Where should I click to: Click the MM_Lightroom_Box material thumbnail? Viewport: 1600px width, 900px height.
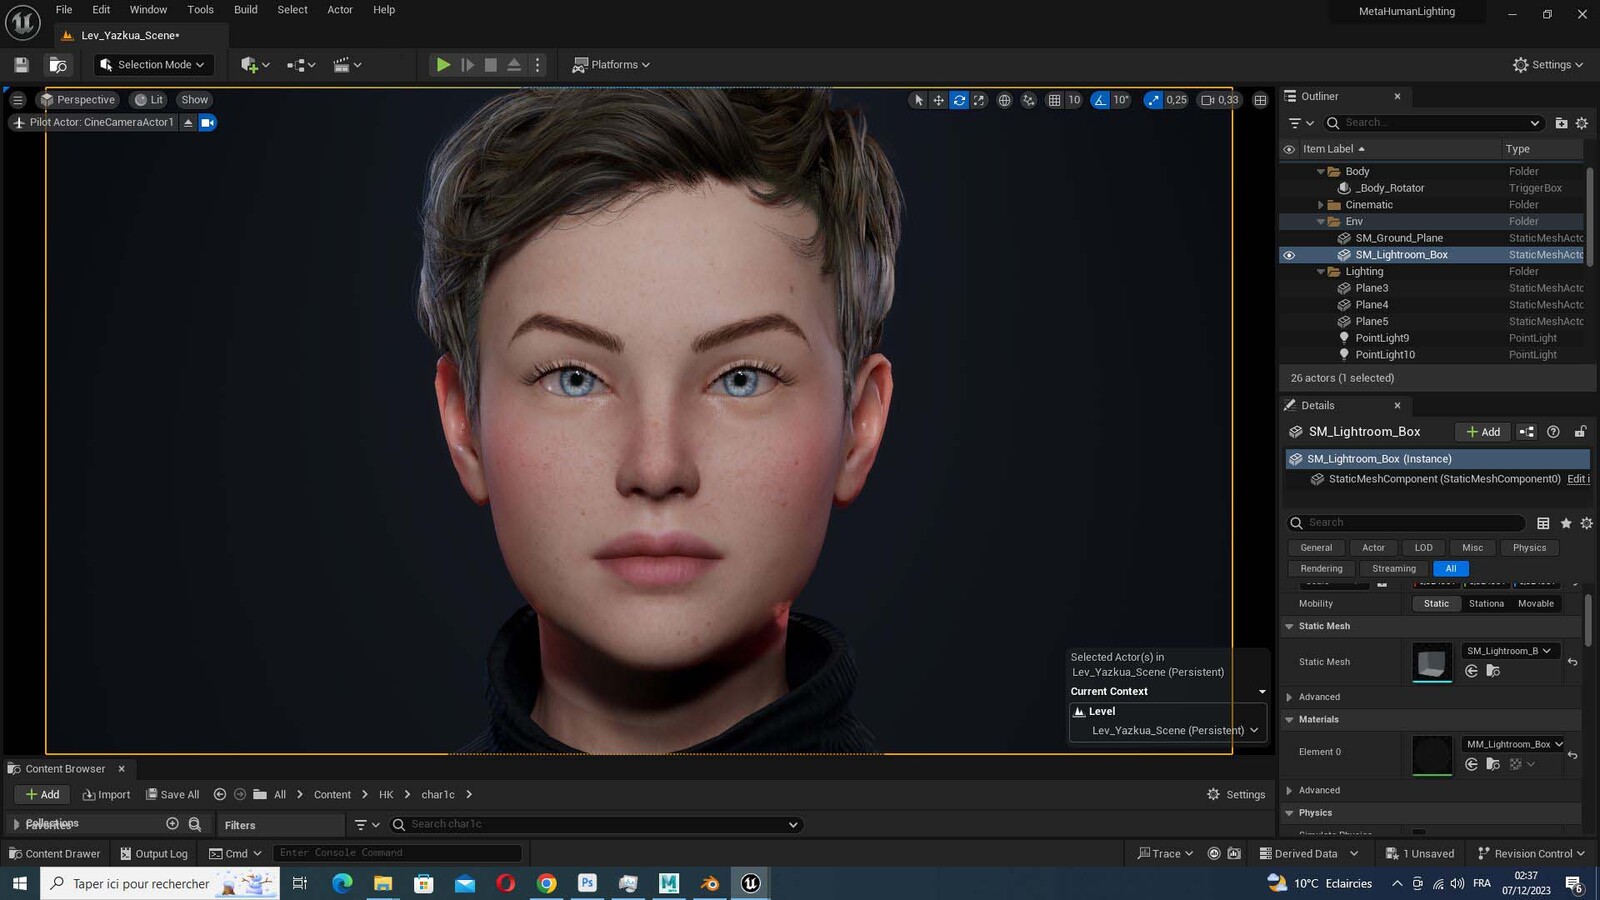pos(1432,755)
